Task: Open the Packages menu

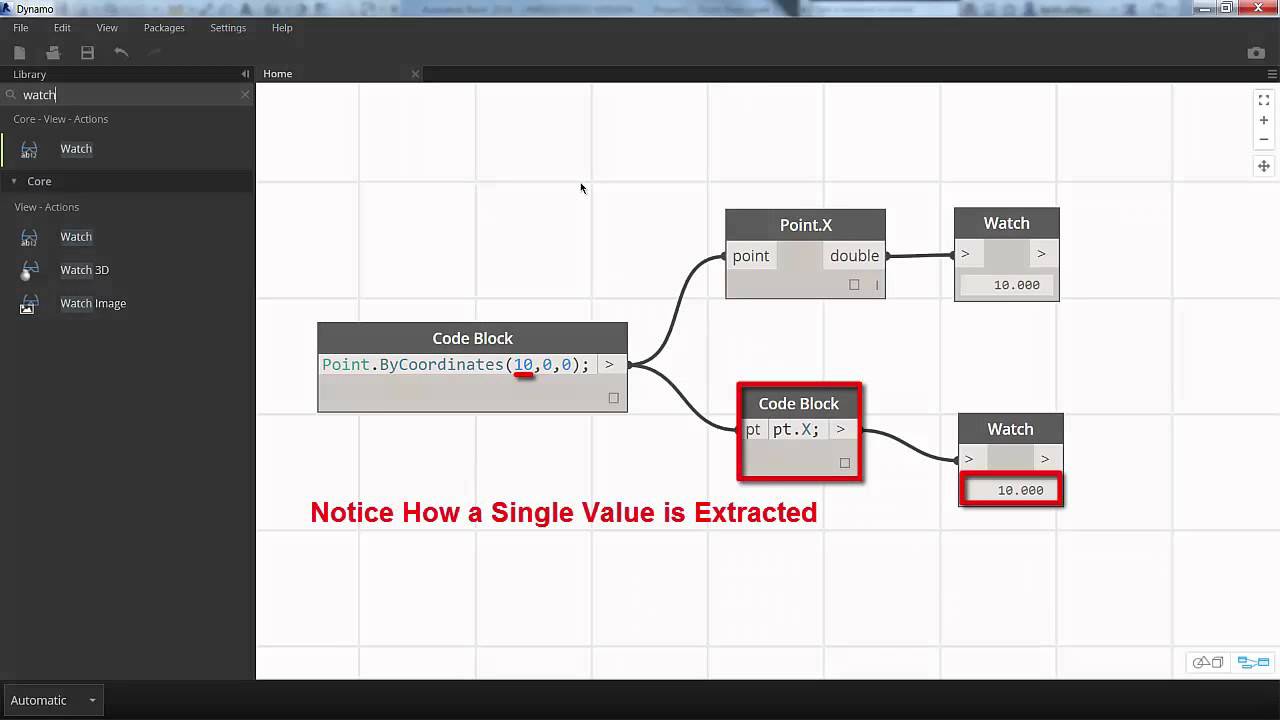Action: (166, 27)
